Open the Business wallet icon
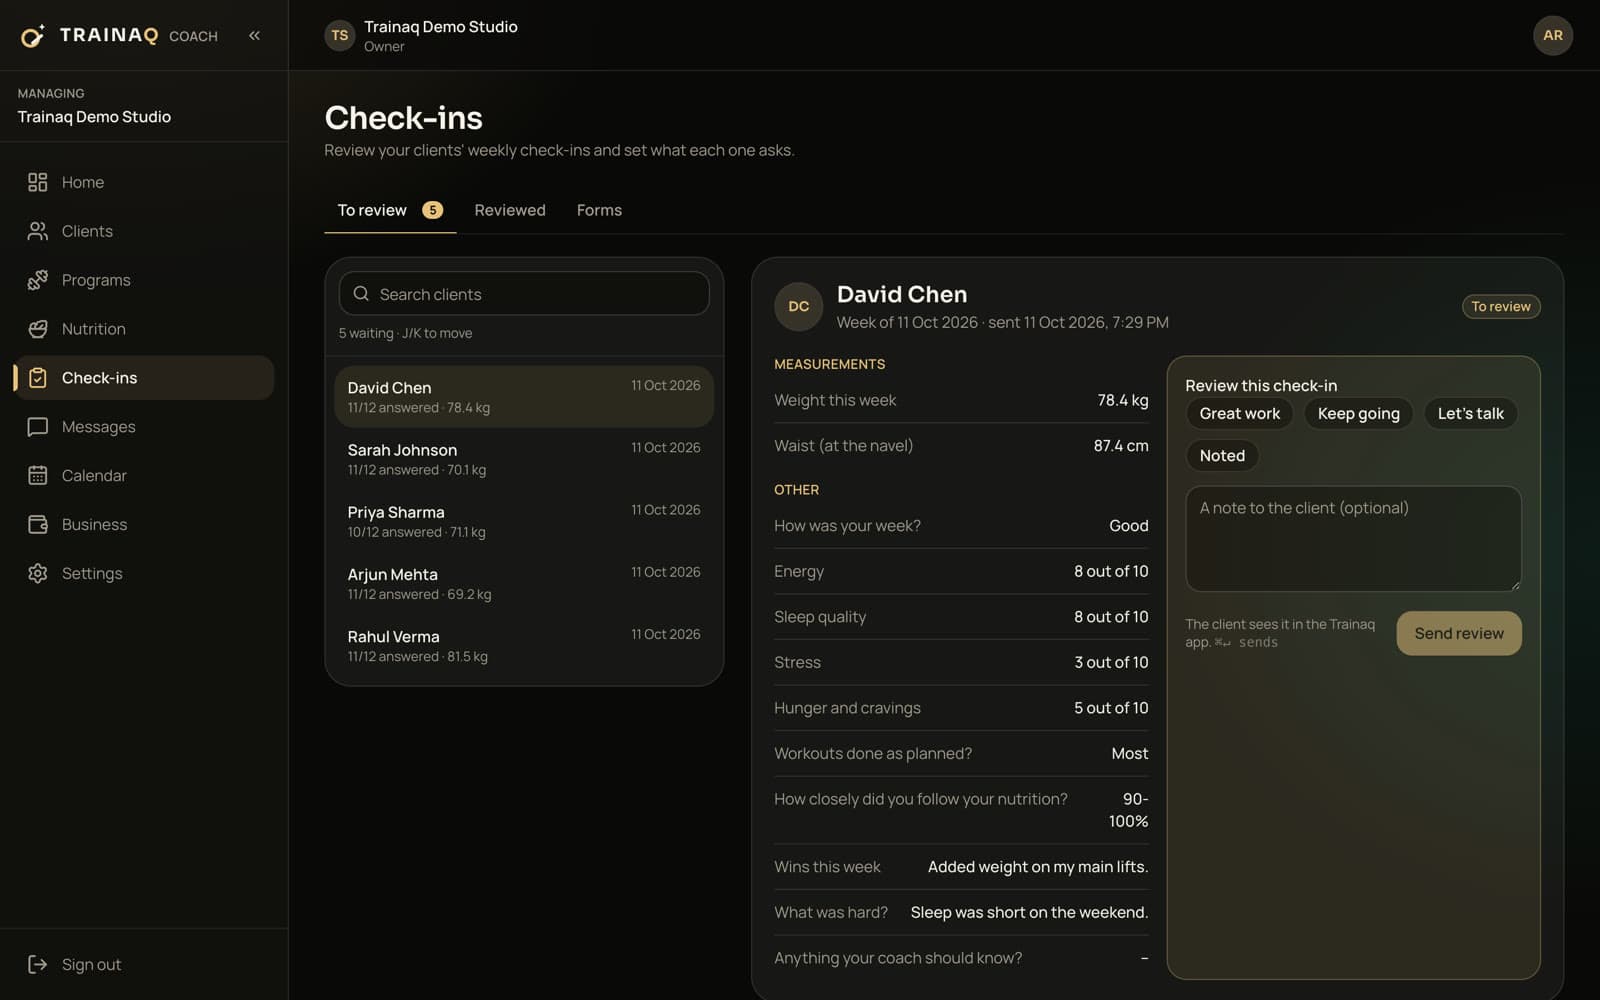Screen dimensions: 1600x1000 (38, 525)
